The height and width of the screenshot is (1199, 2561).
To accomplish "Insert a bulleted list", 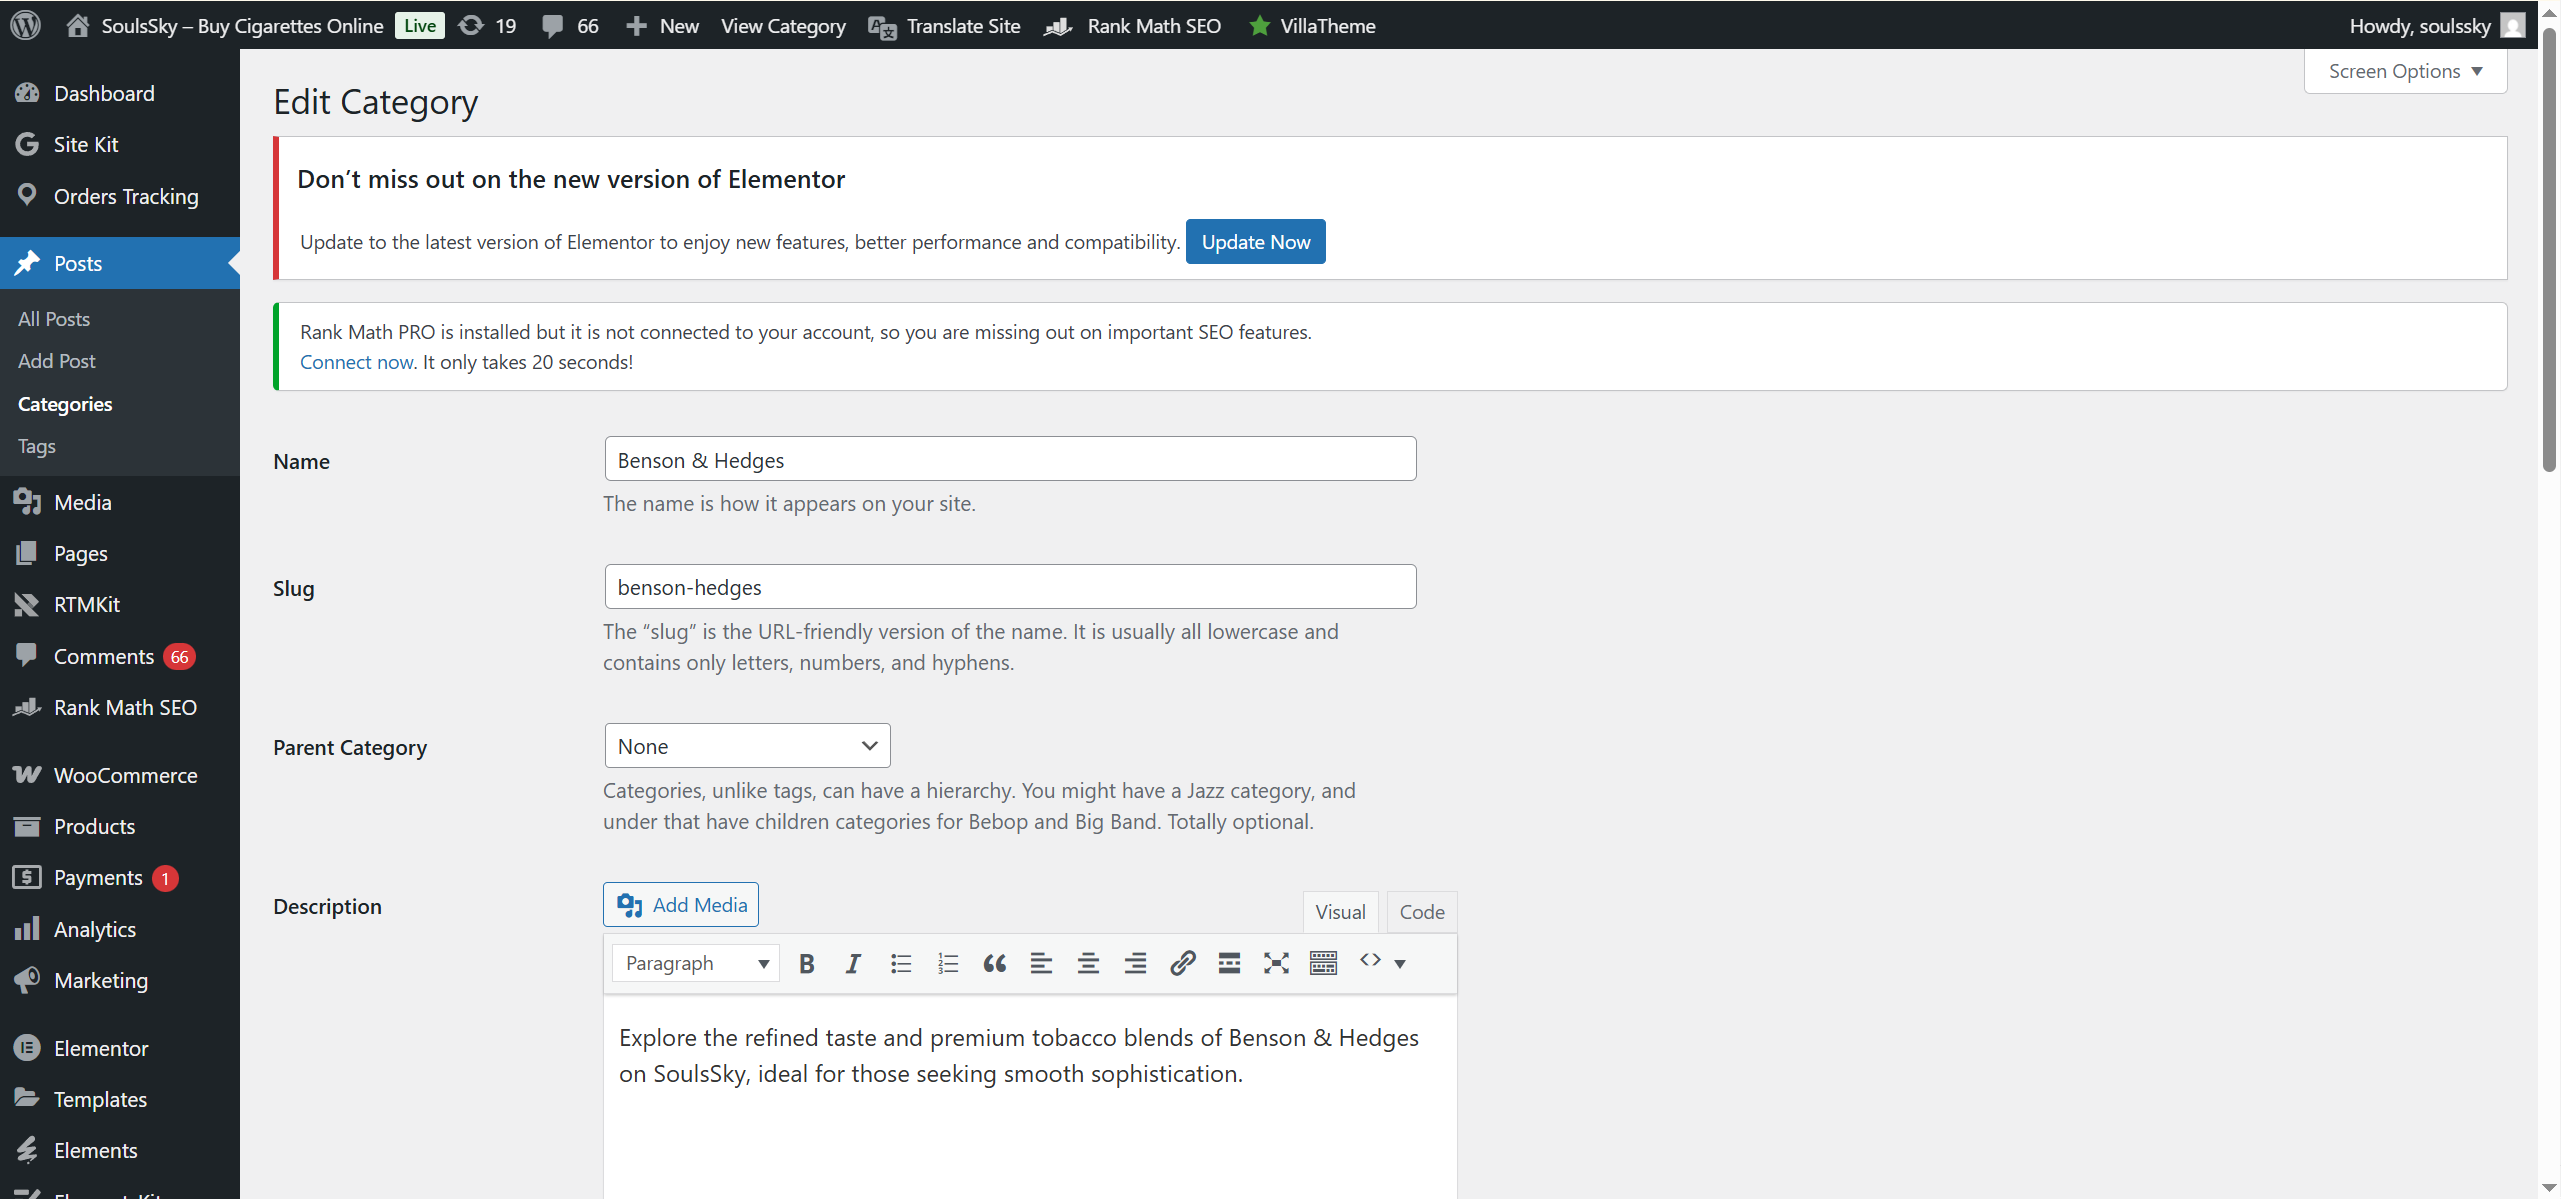I will pyautogui.click(x=901, y=963).
